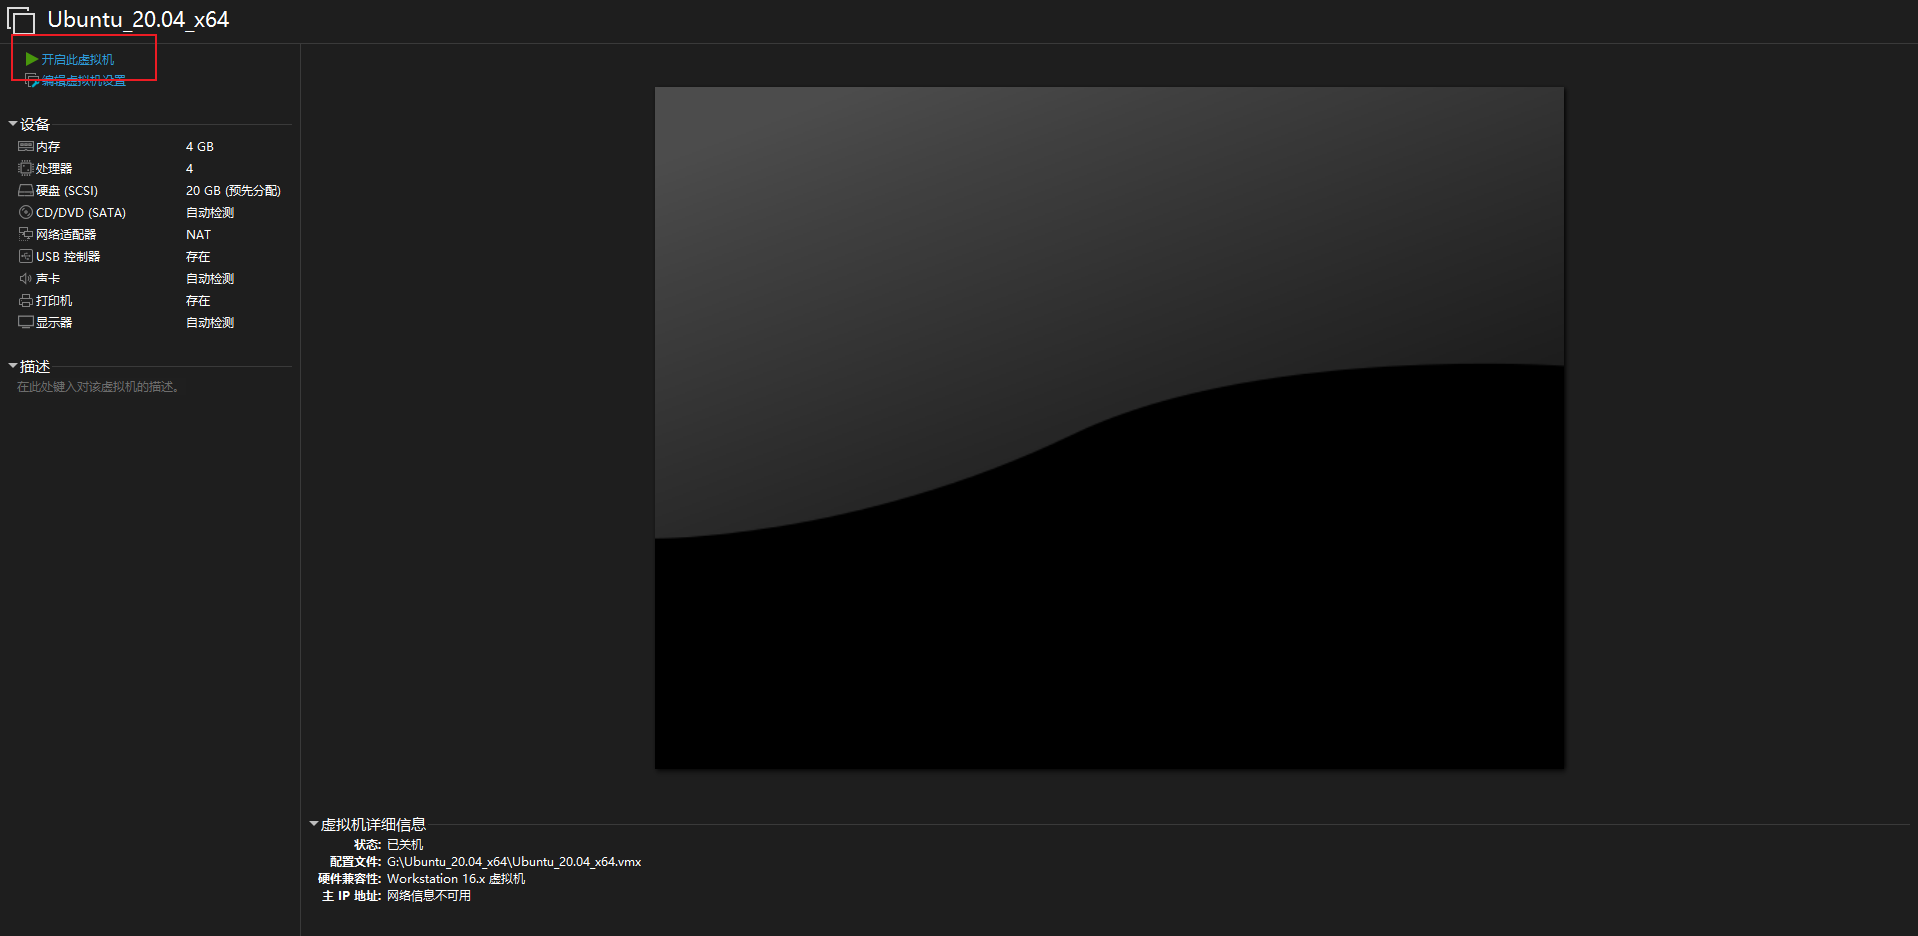This screenshot has height=936, width=1918.
Task: Click the VM tab icon beside Ubuntu_20.04_x64
Action: pyautogui.click(x=21, y=20)
